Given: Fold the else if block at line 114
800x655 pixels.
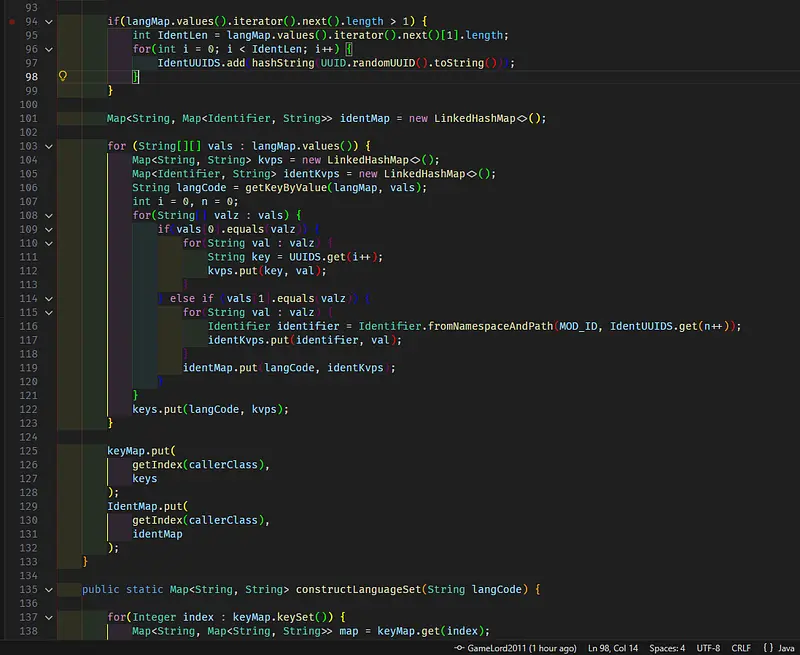Looking at the screenshot, I should point(51,298).
